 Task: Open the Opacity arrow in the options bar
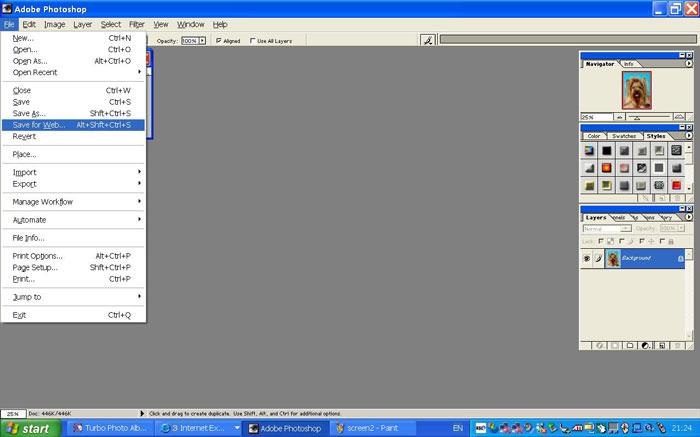click(x=202, y=41)
